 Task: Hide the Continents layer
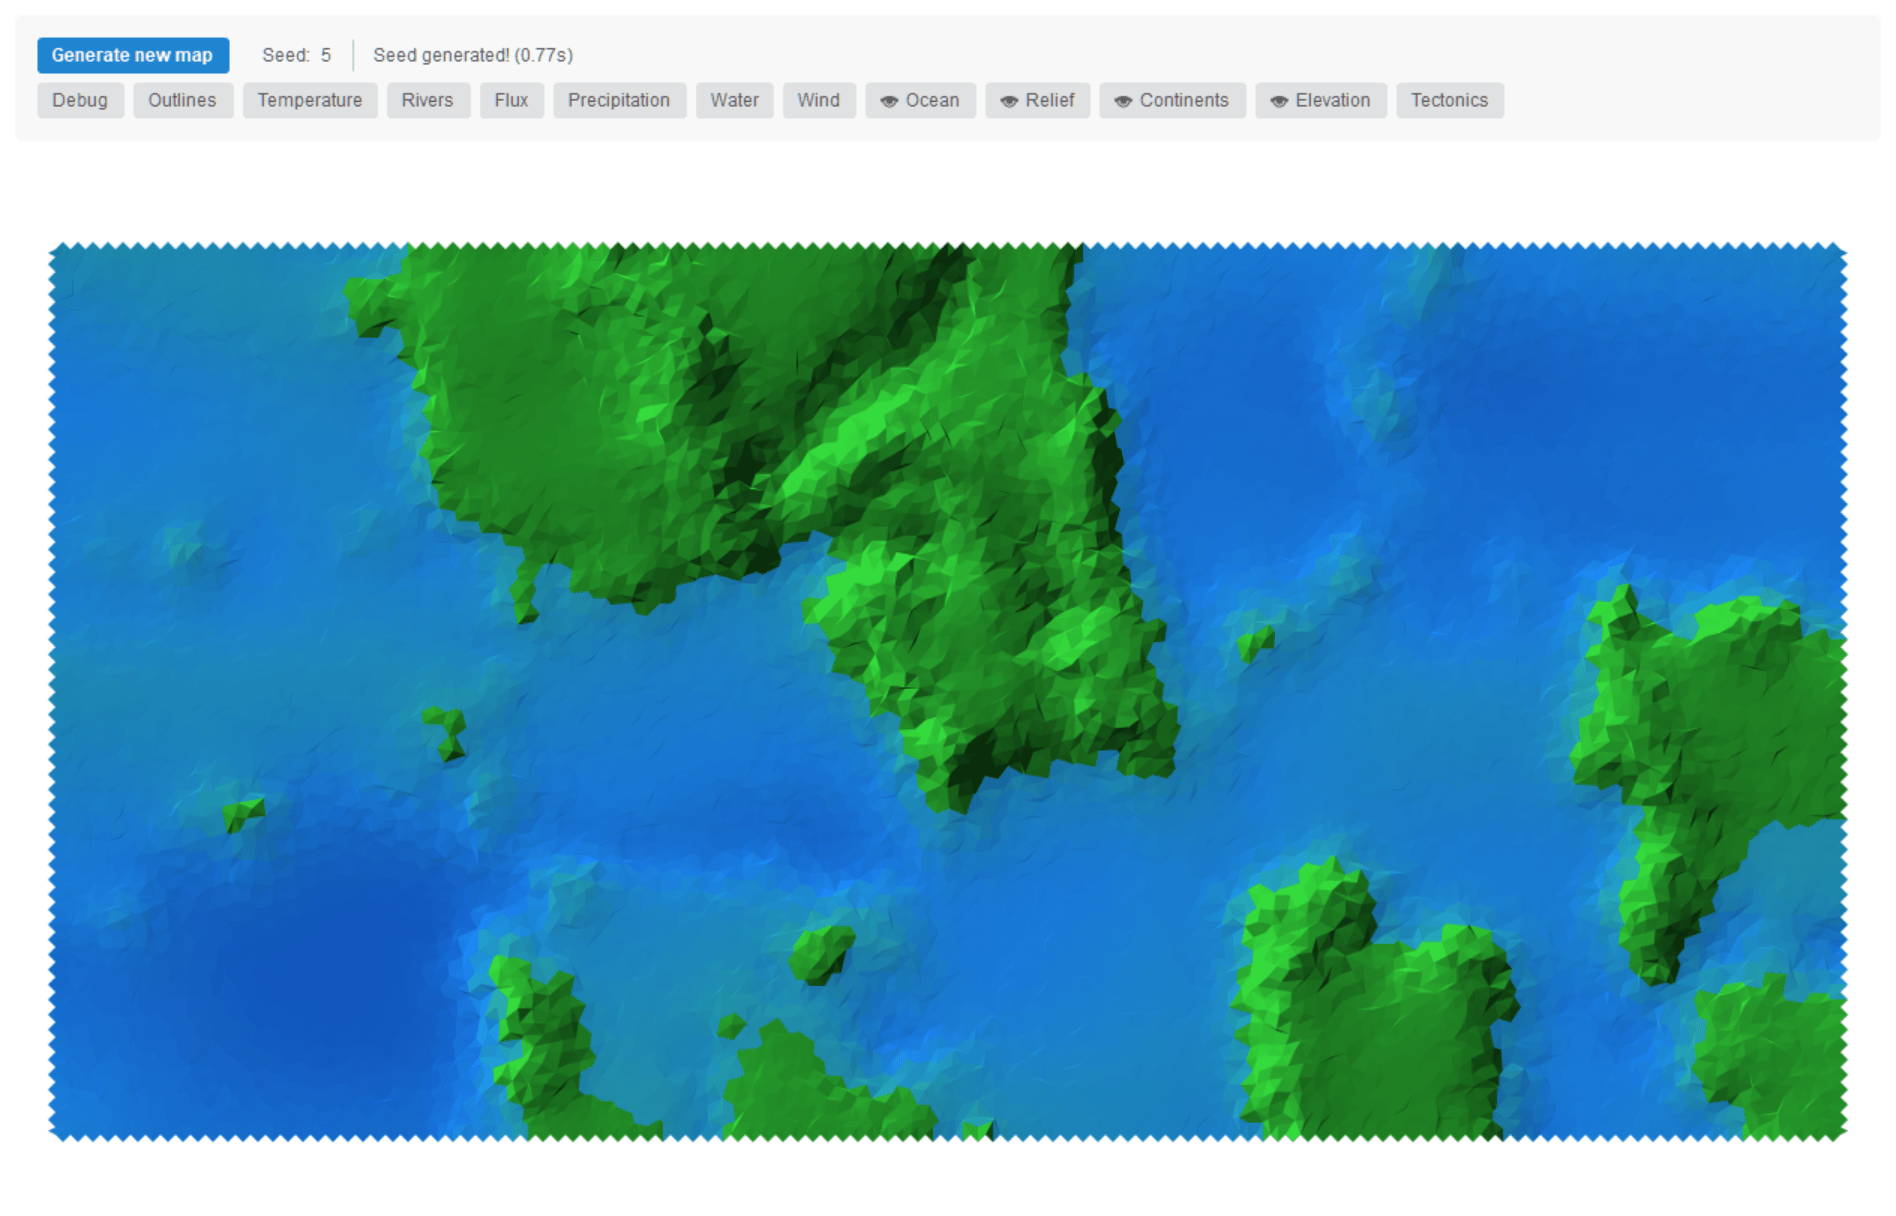click(1172, 100)
